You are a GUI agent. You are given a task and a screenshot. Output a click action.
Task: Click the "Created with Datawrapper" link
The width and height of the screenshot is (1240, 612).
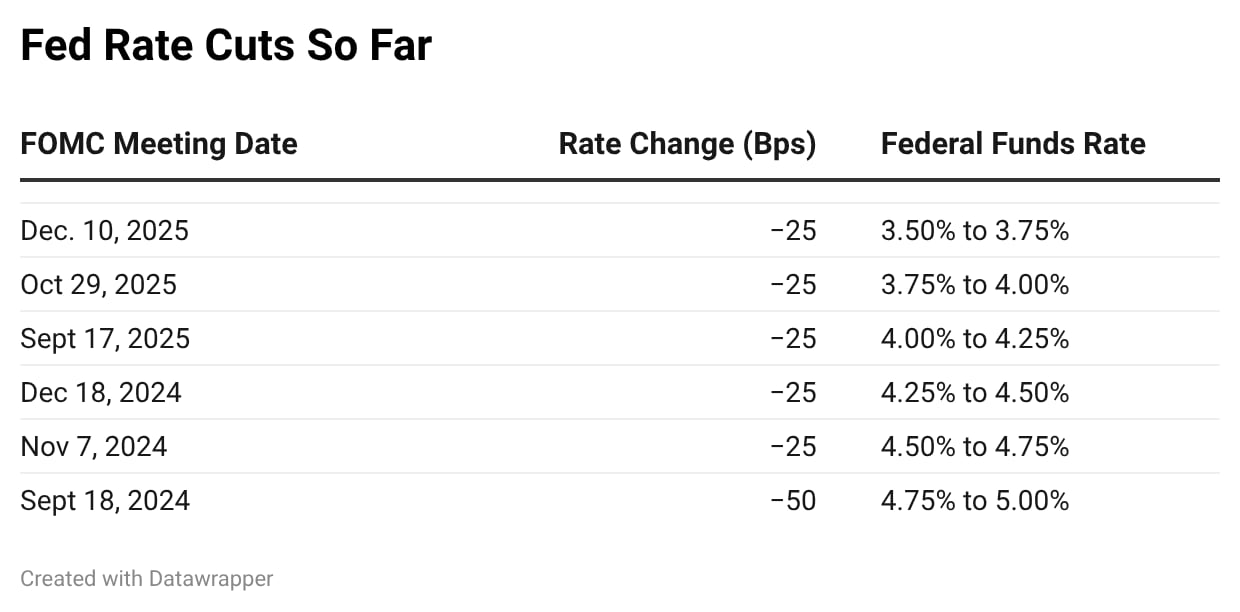(x=146, y=578)
